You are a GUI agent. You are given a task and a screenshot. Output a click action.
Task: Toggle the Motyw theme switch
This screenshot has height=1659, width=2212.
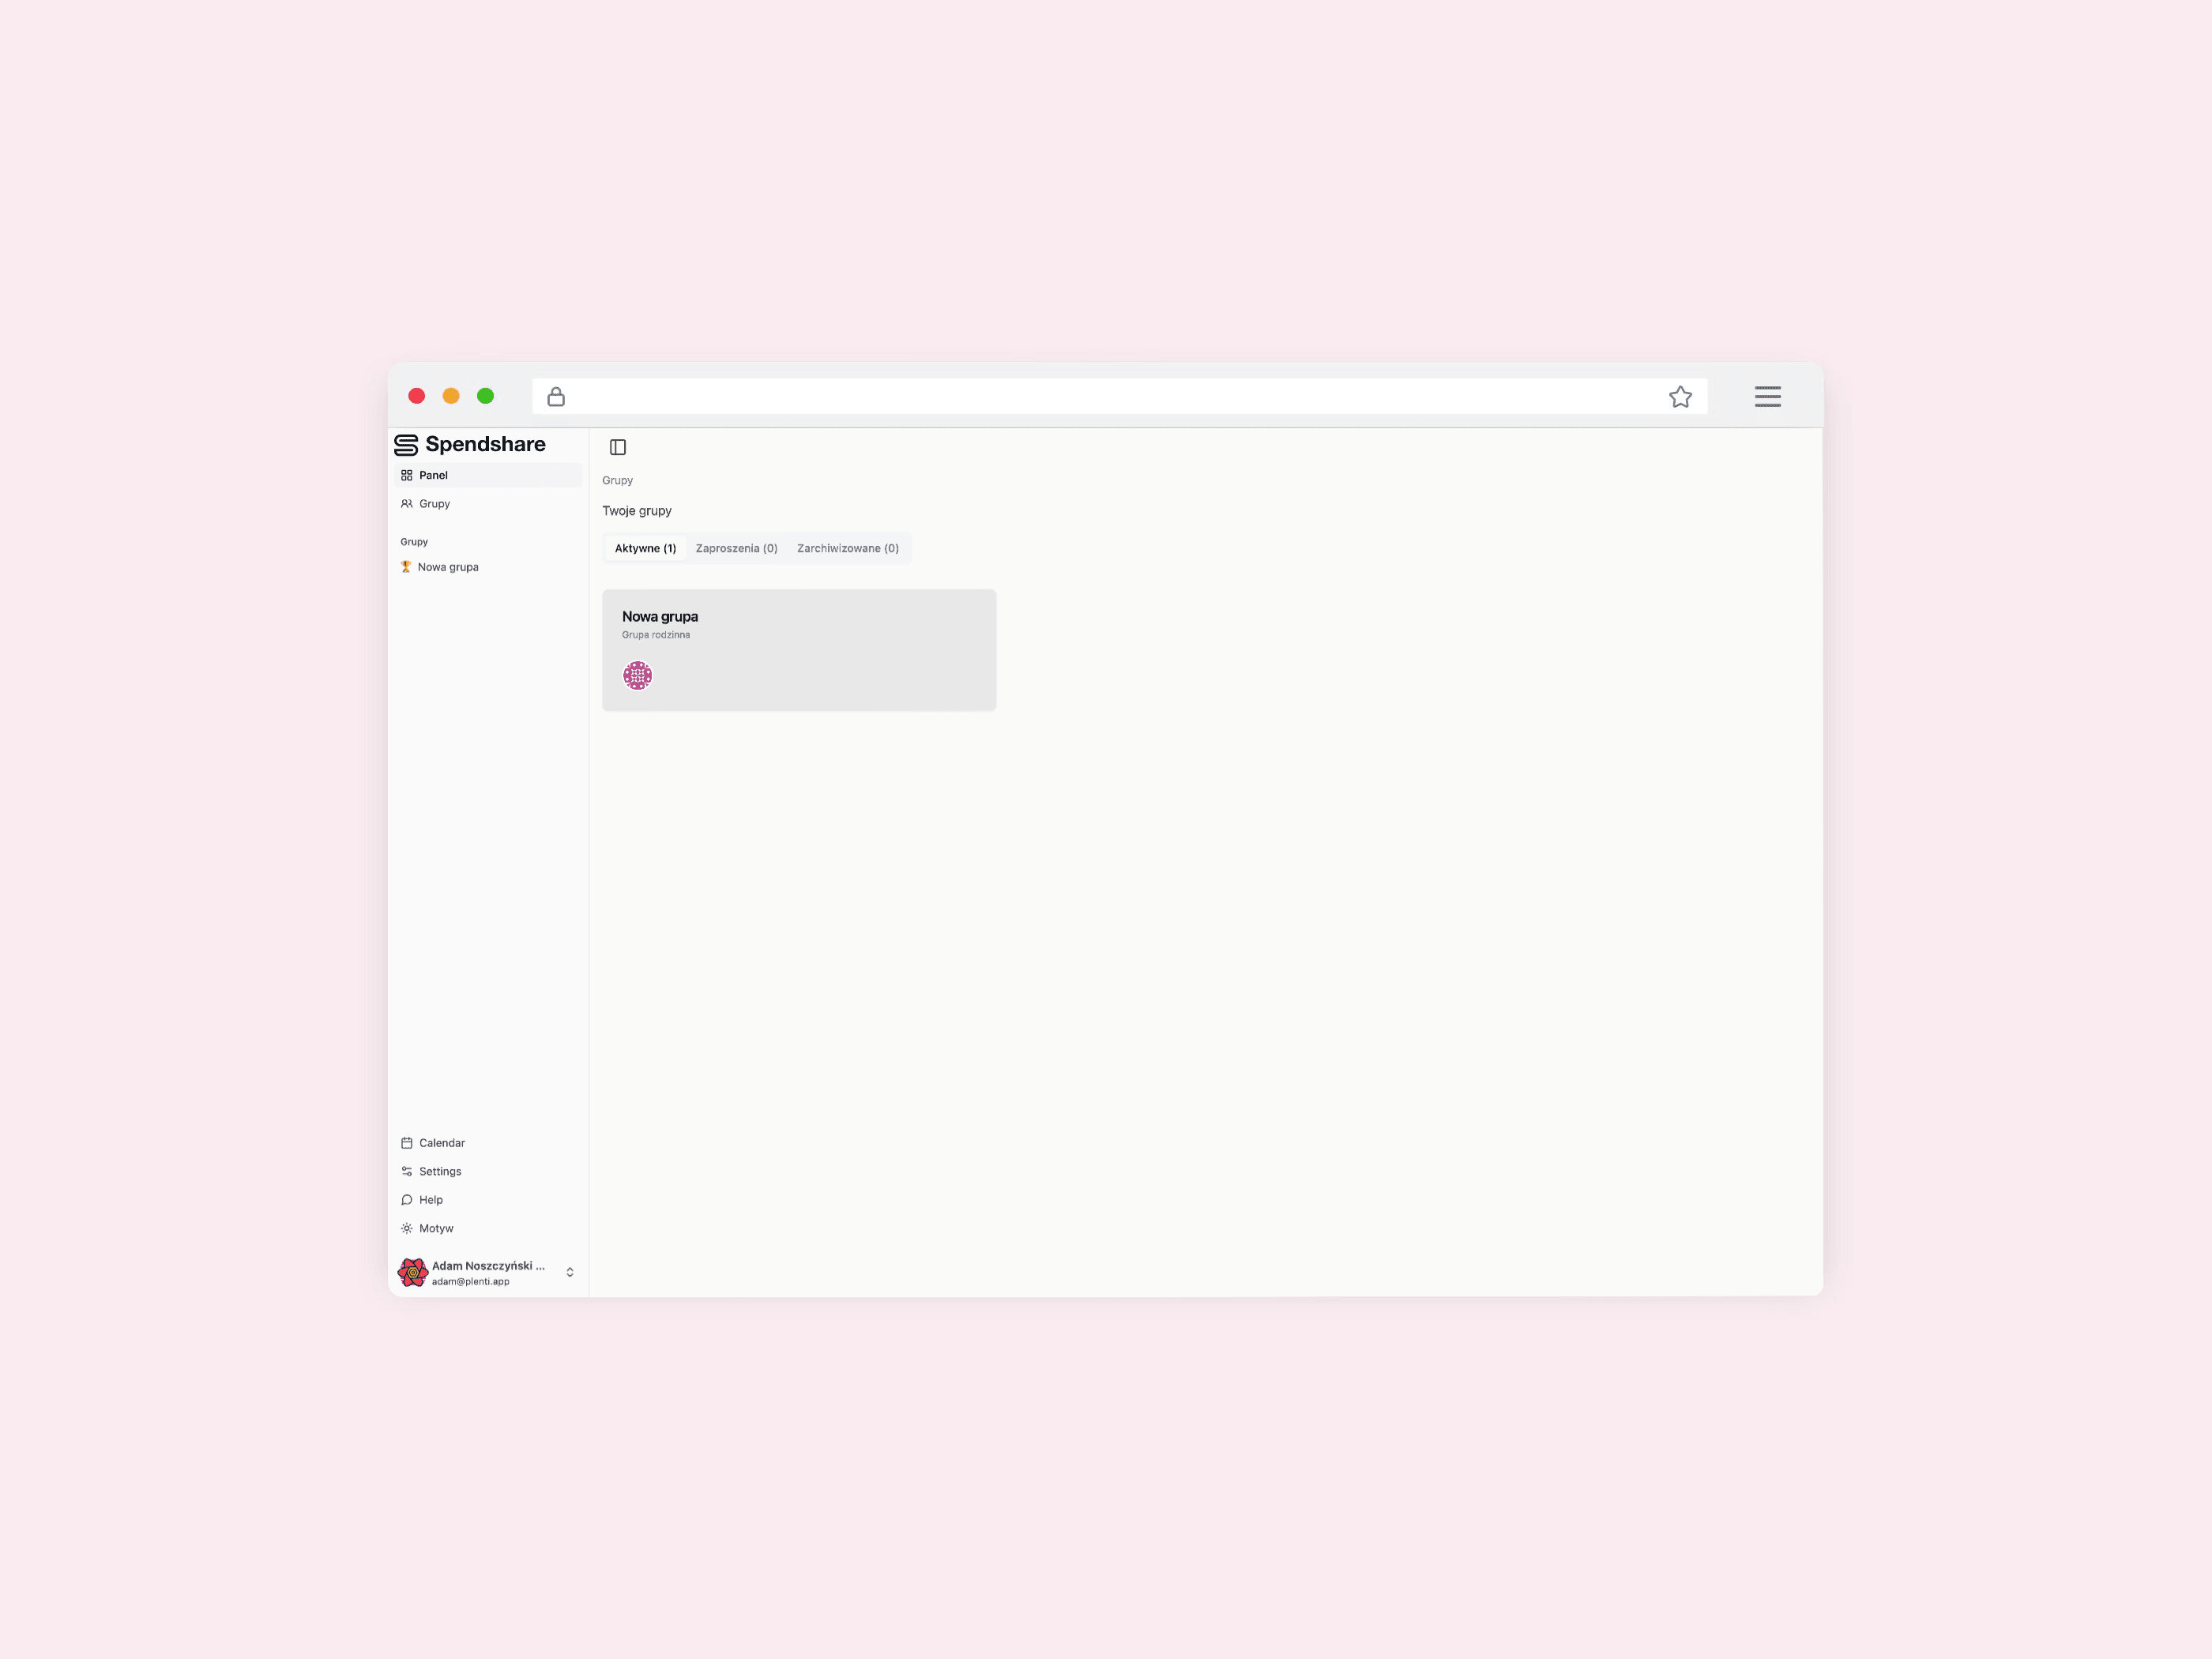(488, 1228)
